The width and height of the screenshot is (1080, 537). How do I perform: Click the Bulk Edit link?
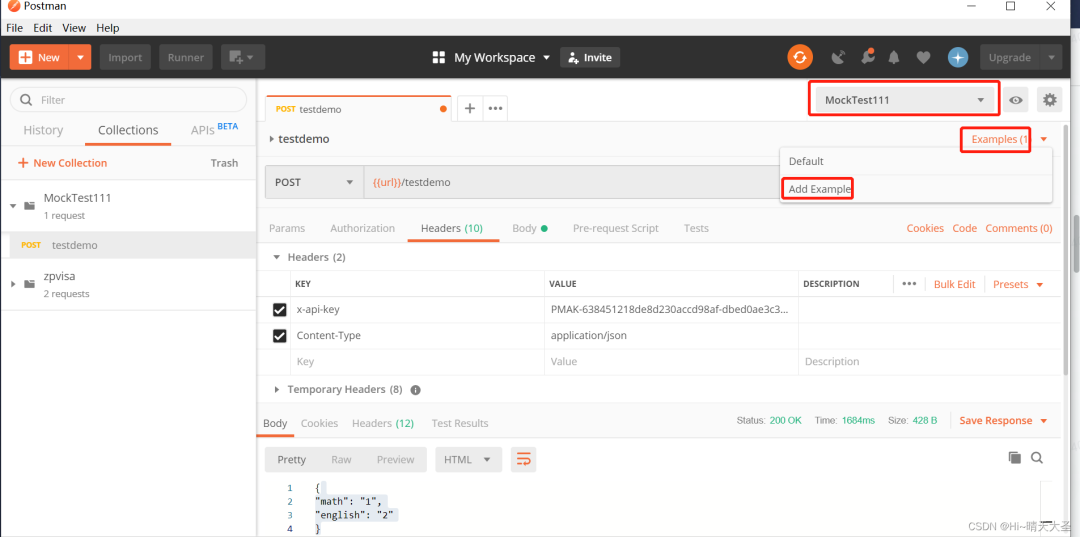(x=955, y=284)
